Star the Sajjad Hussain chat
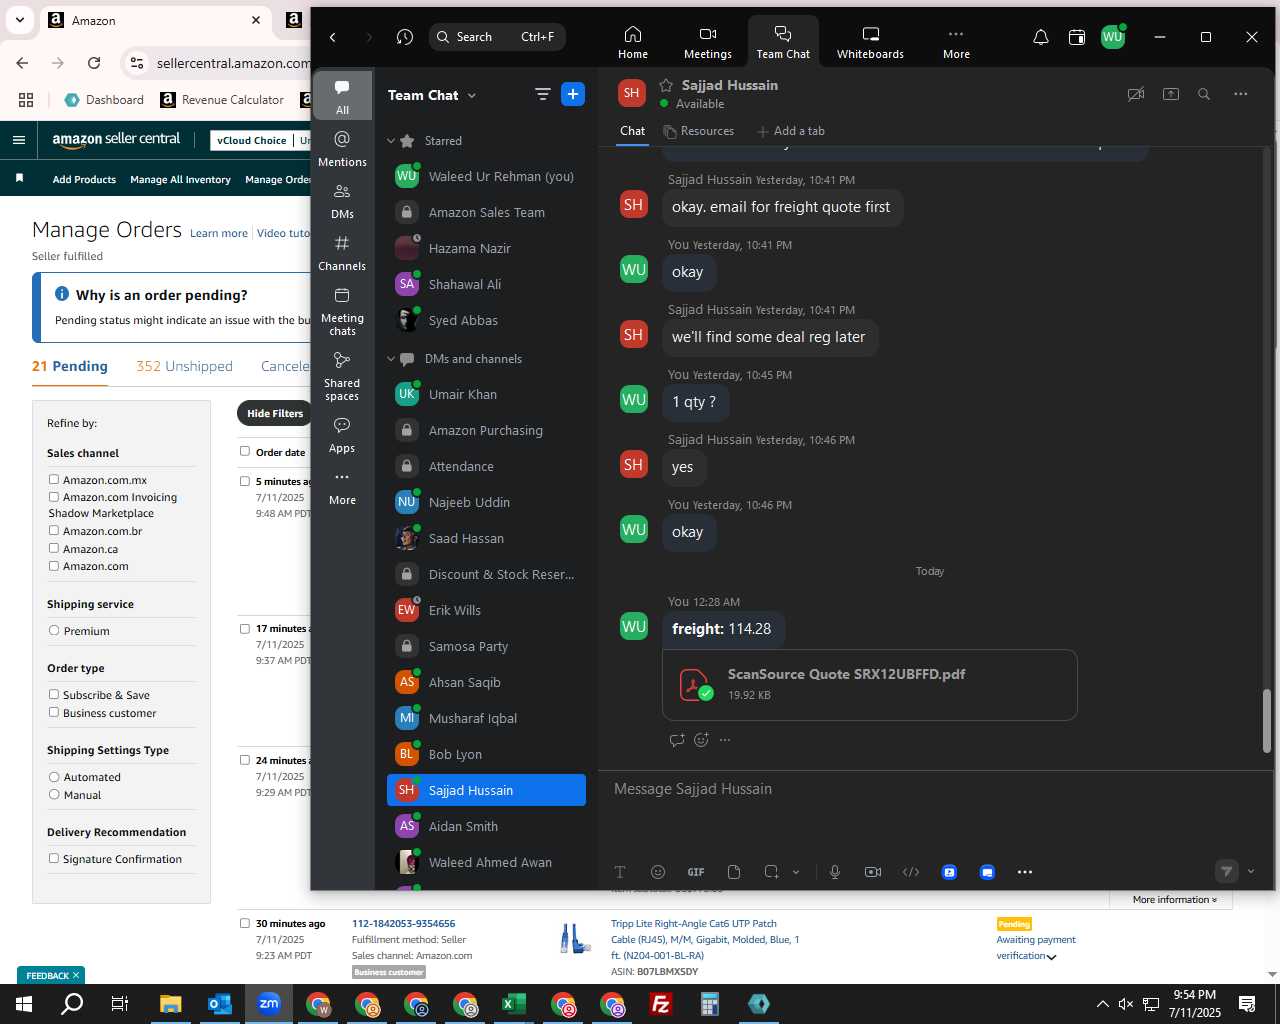This screenshot has width=1280, height=1024. point(666,85)
